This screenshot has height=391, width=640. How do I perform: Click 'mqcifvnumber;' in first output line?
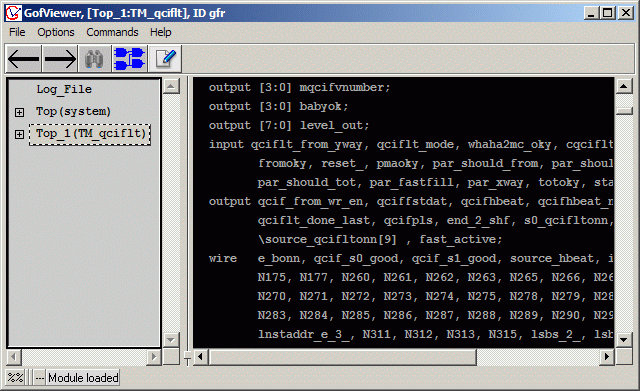coord(345,88)
